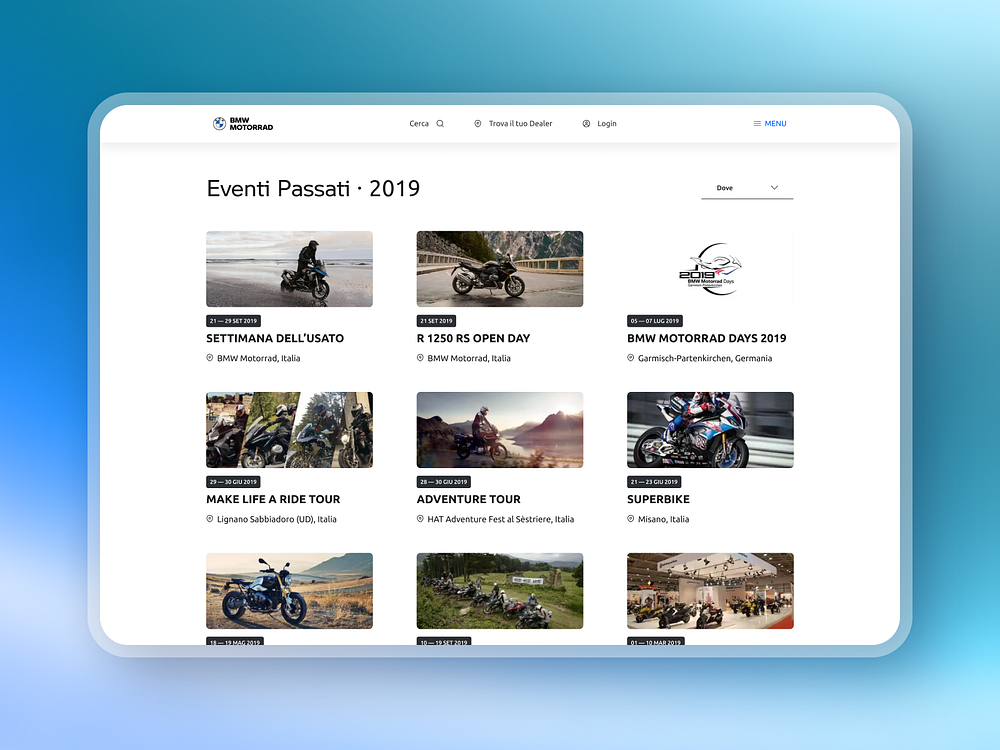Click the chevron arrow on the Dove selector
Image resolution: width=1000 pixels, height=750 pixels.
pos(774,186)
